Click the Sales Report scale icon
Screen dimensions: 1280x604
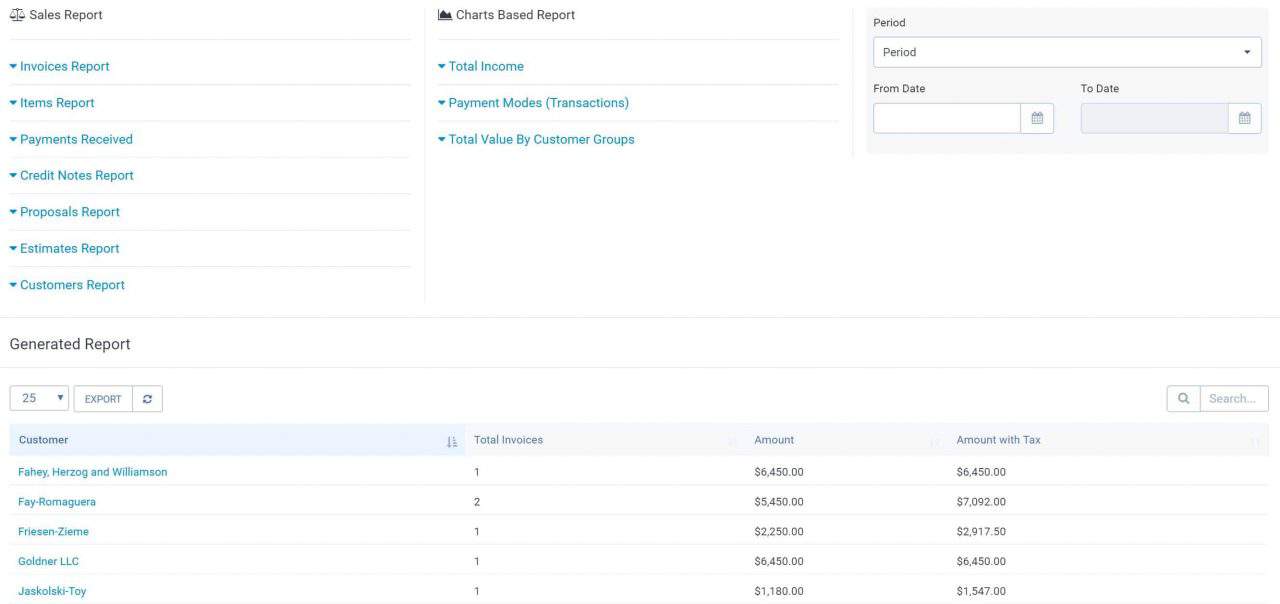point(17,15)
